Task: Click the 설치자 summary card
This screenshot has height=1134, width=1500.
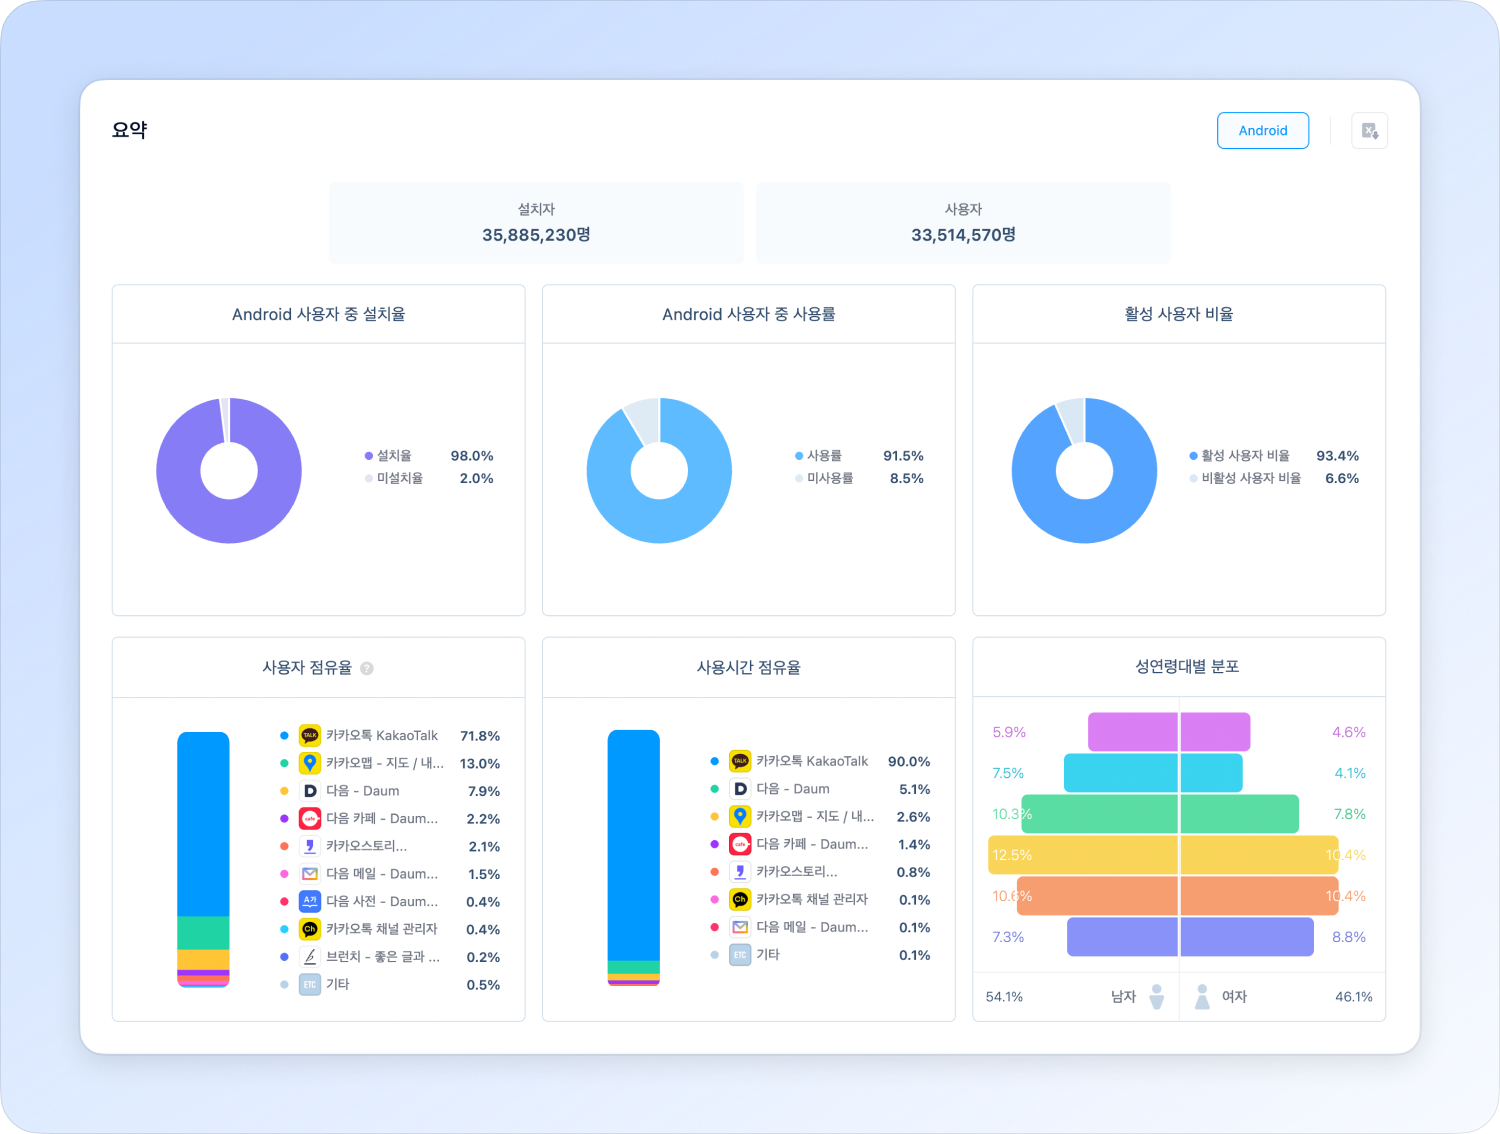Action: click(536, 223)
